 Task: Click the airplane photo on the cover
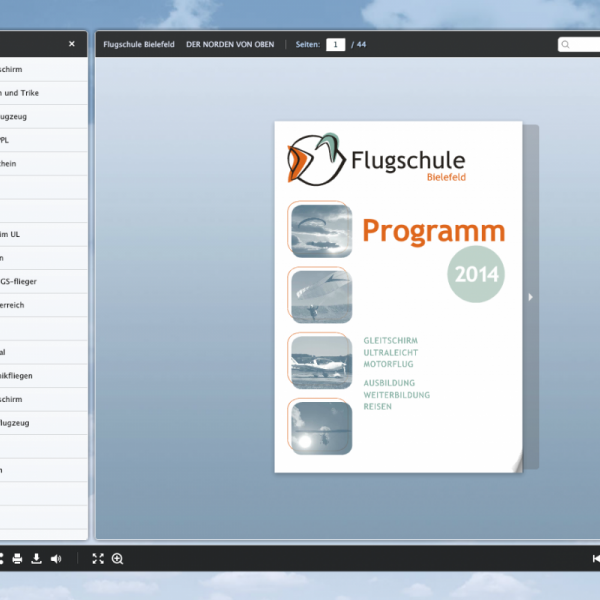320,361
